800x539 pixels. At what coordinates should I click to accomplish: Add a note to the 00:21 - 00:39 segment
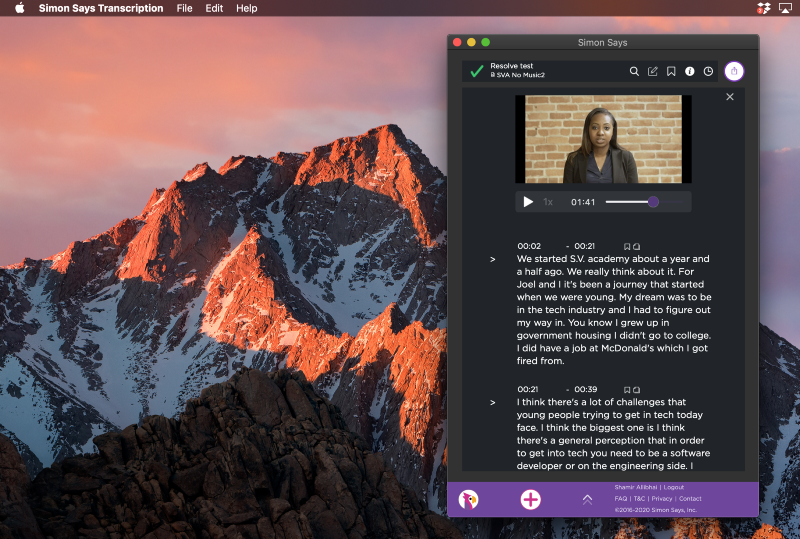[x=636, y=390]
